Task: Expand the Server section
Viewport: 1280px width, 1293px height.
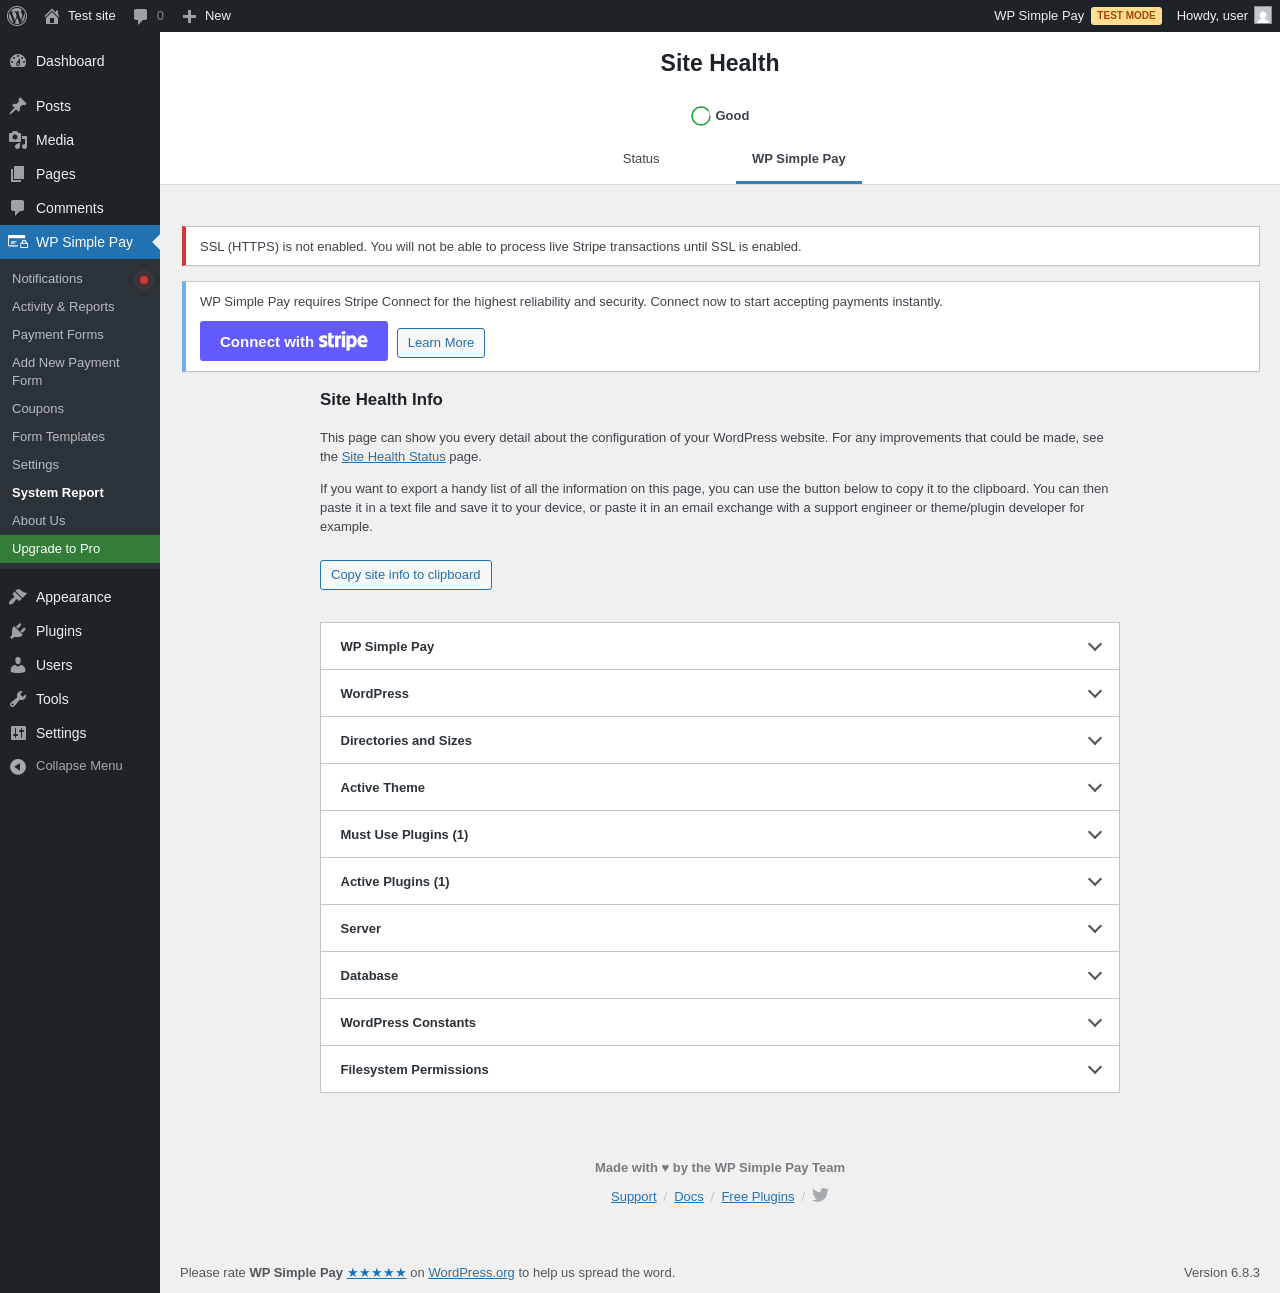Action: (x=720, y=928)
